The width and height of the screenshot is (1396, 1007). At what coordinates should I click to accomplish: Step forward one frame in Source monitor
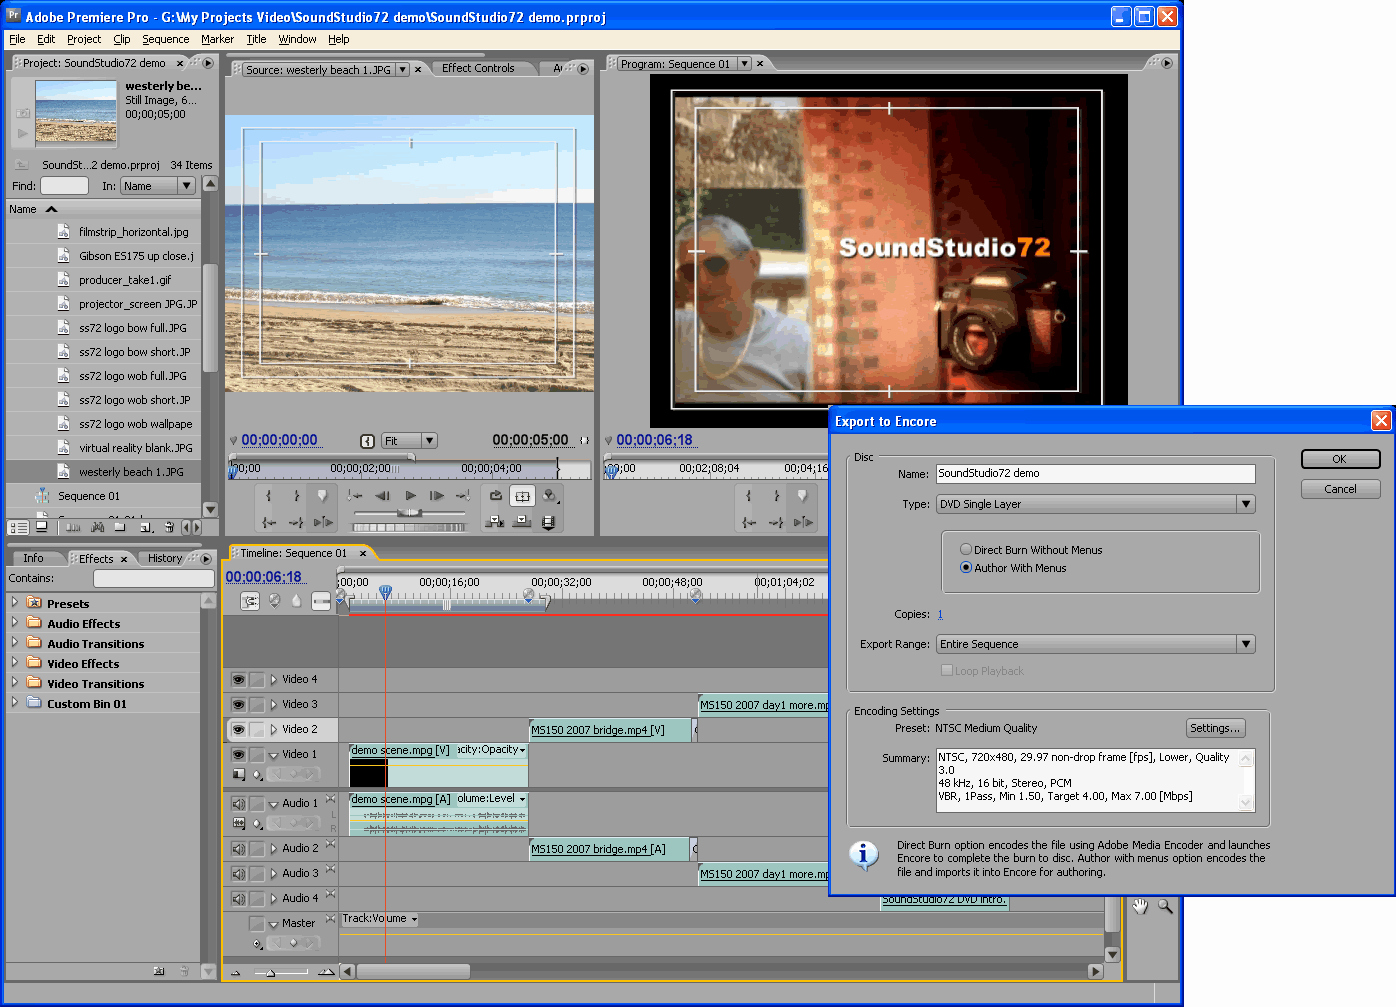pos(437,496)
